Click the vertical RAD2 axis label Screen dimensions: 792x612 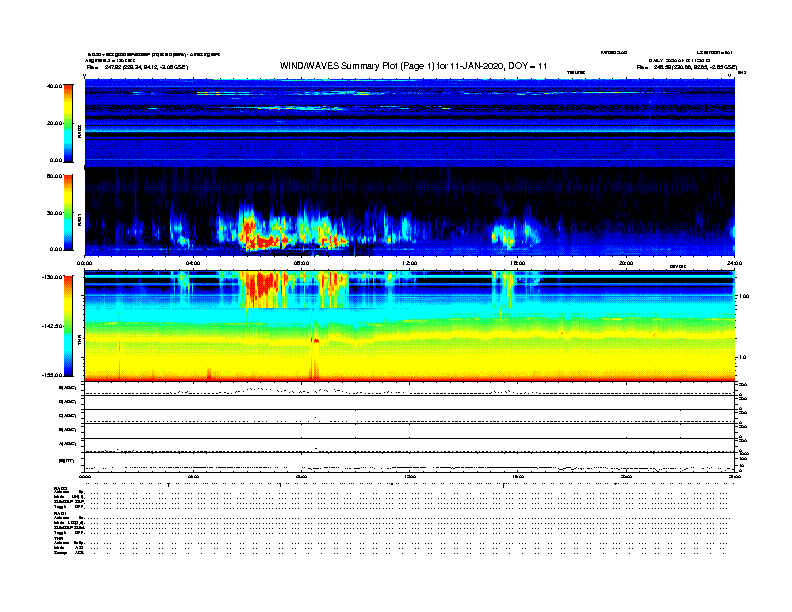(x=79, y=132)
